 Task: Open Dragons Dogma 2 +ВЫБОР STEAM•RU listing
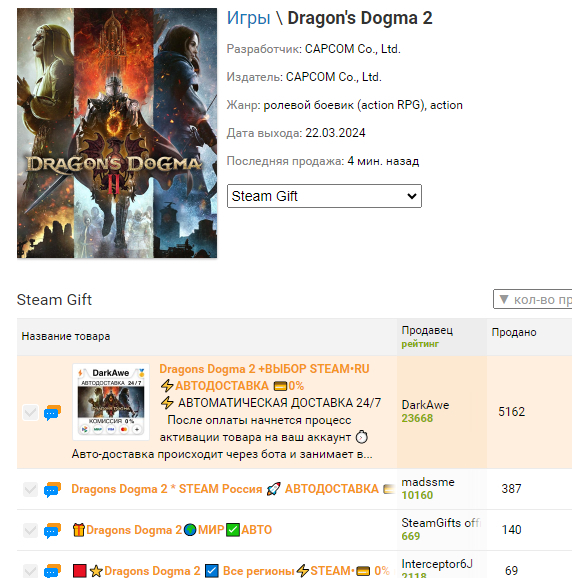tap(264, 369)
